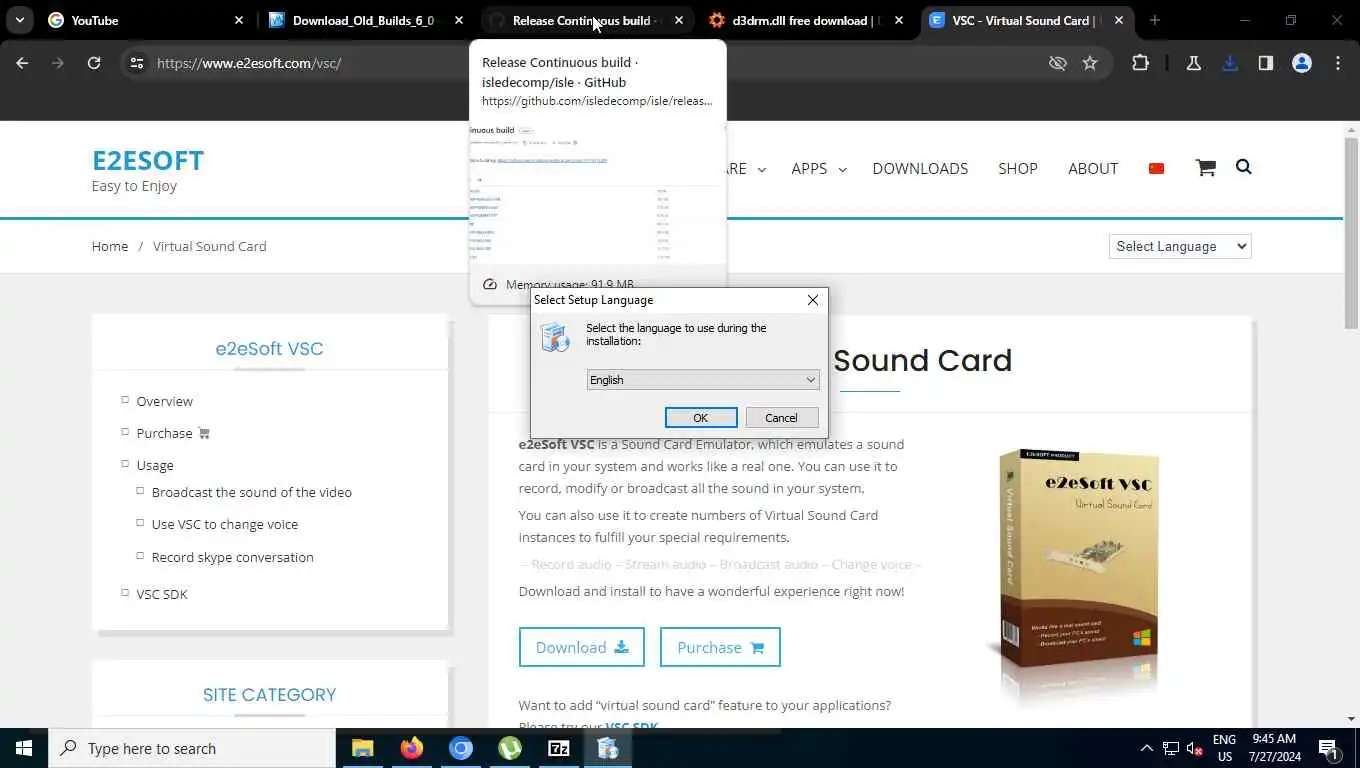Open the tab search dropdown arrow
The height and width of the screenshot is (768, 1360).
pyautogui.click(x=20, y=20)
